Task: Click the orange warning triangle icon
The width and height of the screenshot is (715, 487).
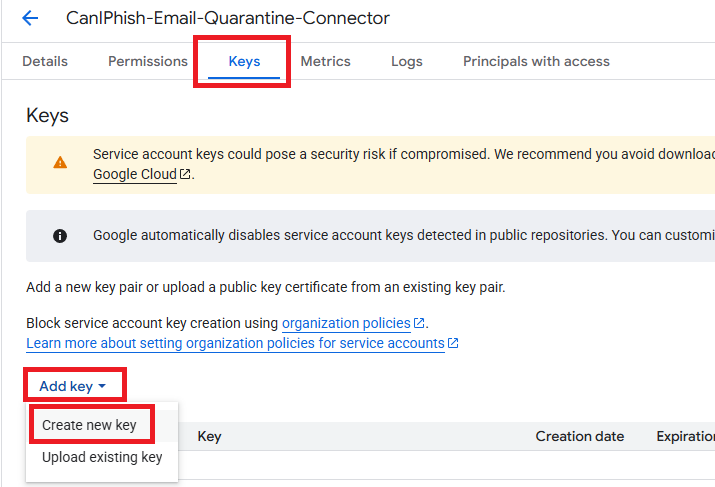Action: point(61,162)
